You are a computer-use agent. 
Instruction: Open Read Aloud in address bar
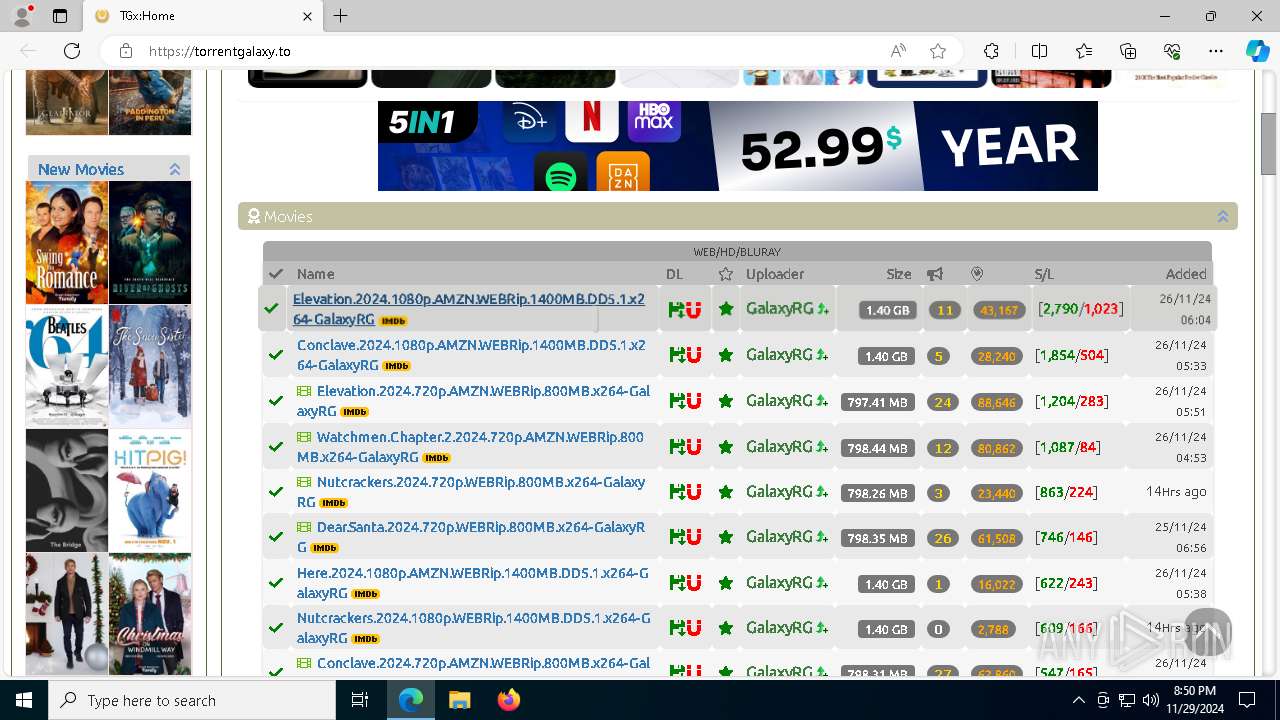pos(898,51)
